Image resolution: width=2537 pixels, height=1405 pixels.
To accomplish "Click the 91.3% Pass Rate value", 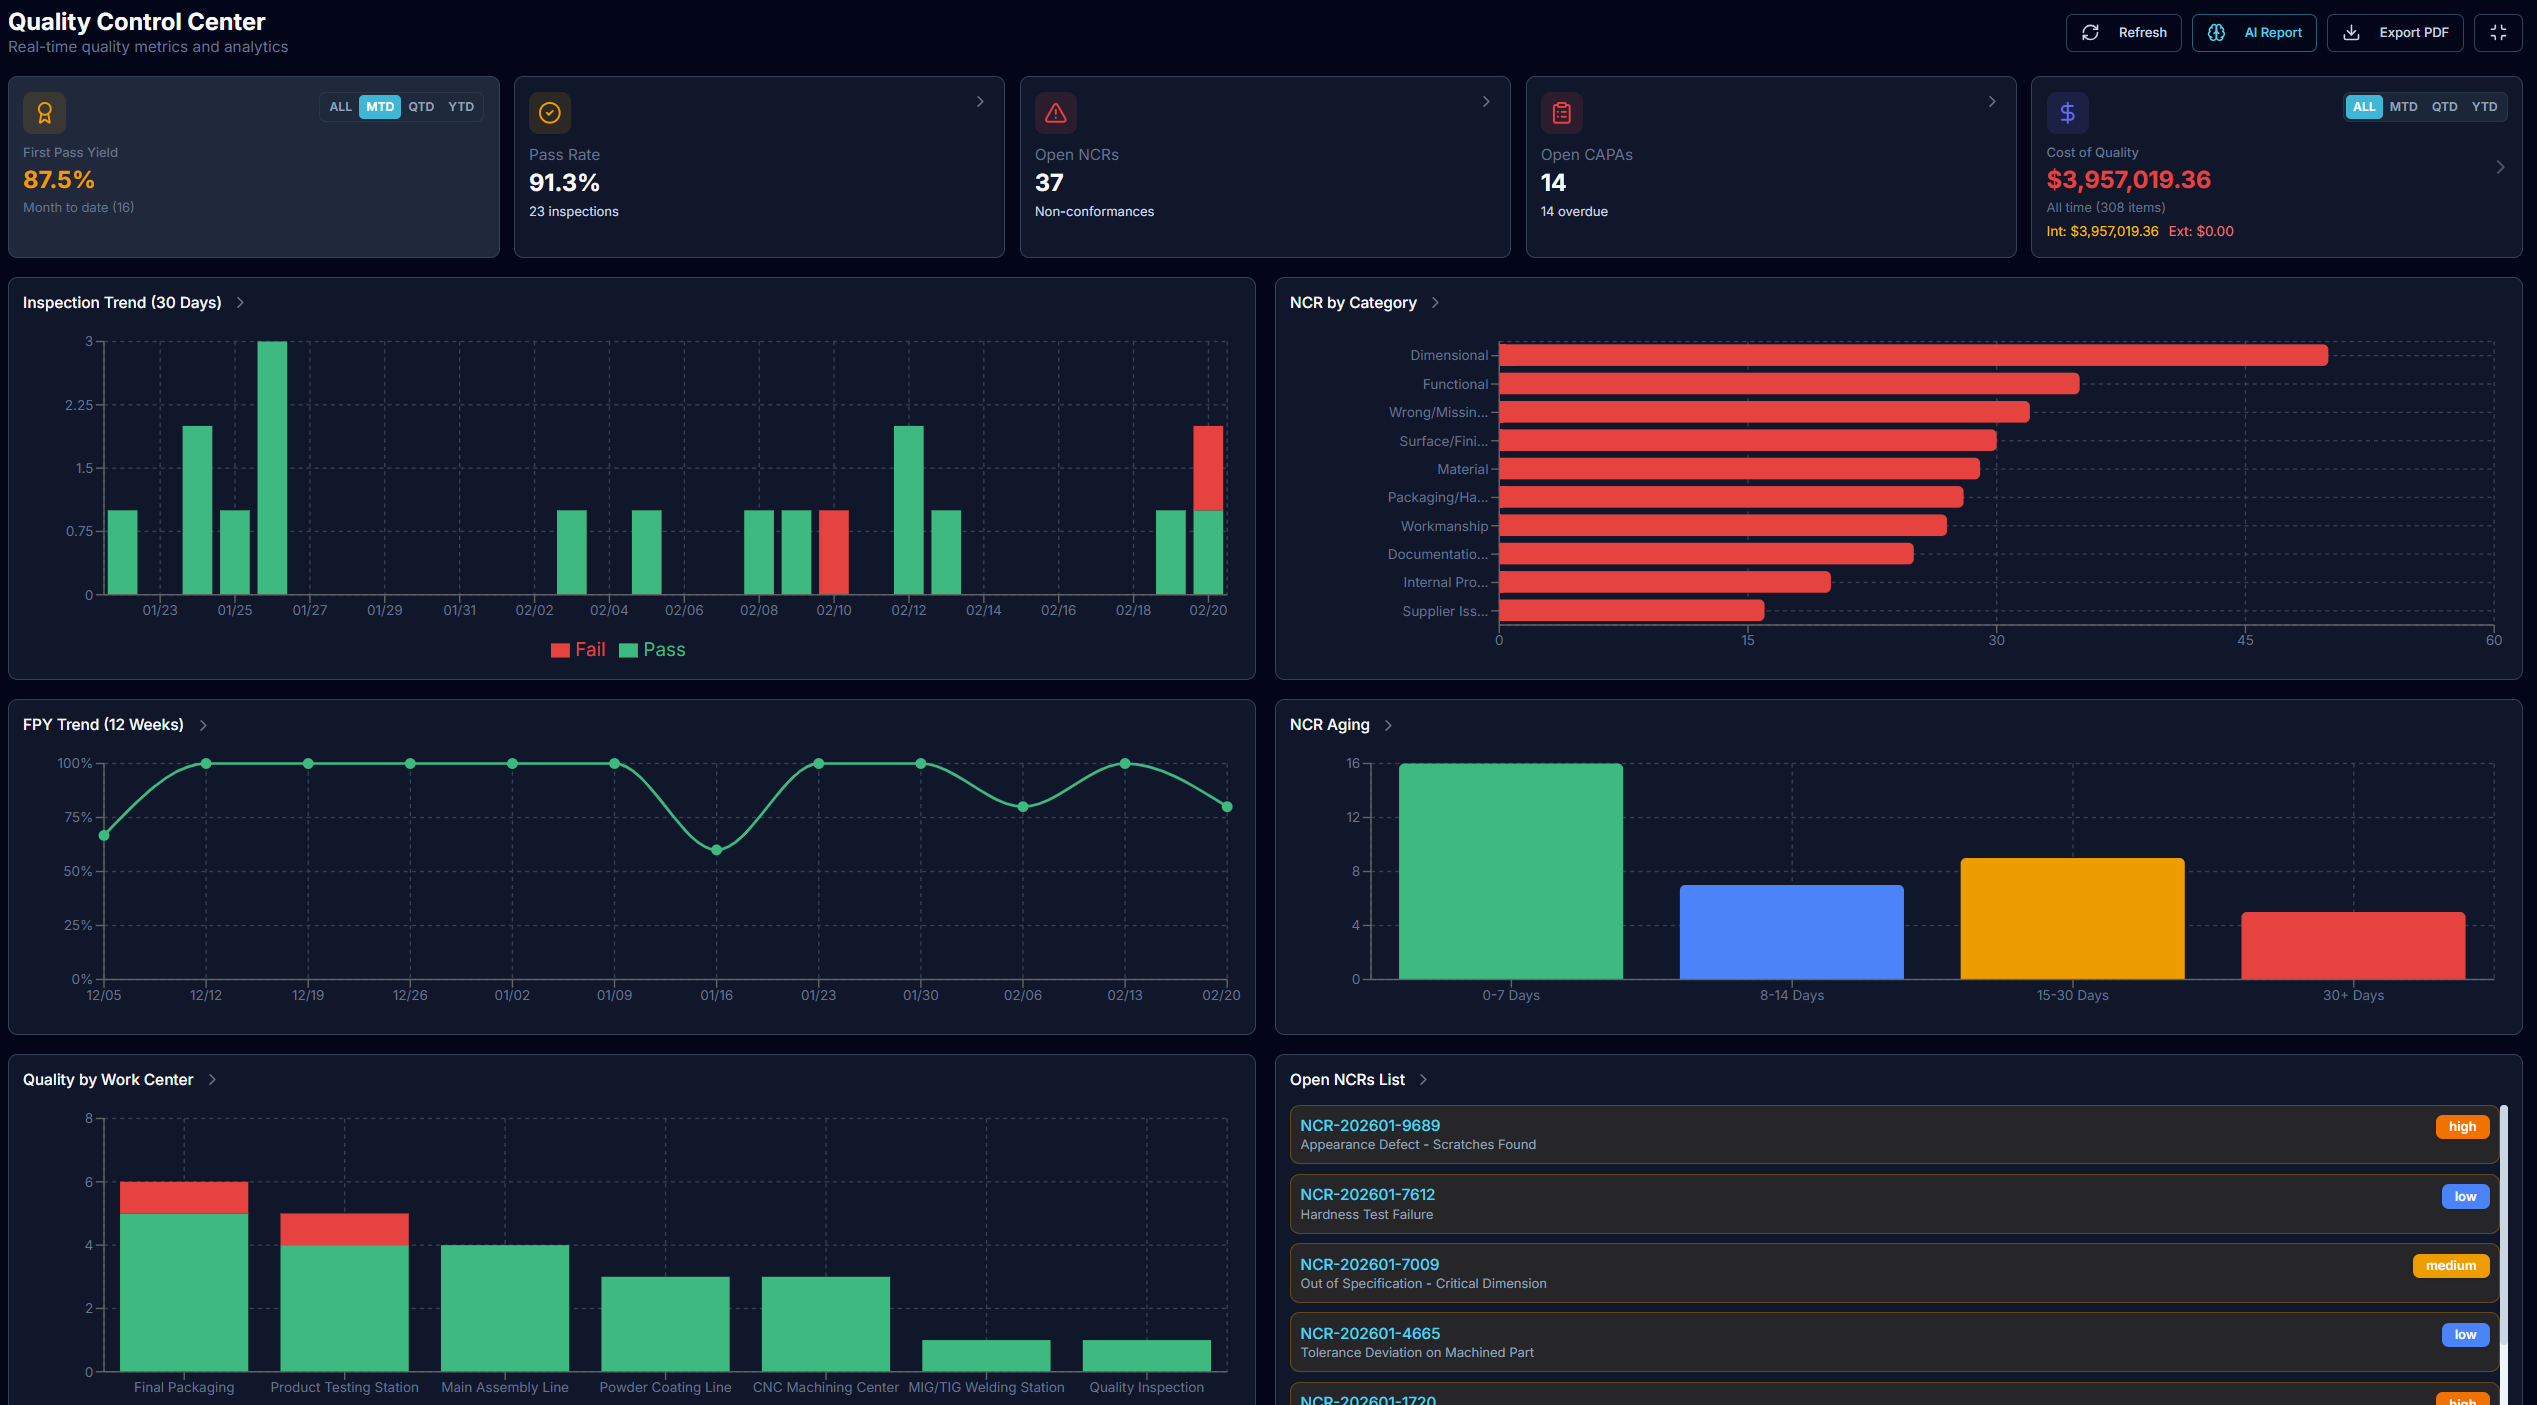I will click(564, 183).
